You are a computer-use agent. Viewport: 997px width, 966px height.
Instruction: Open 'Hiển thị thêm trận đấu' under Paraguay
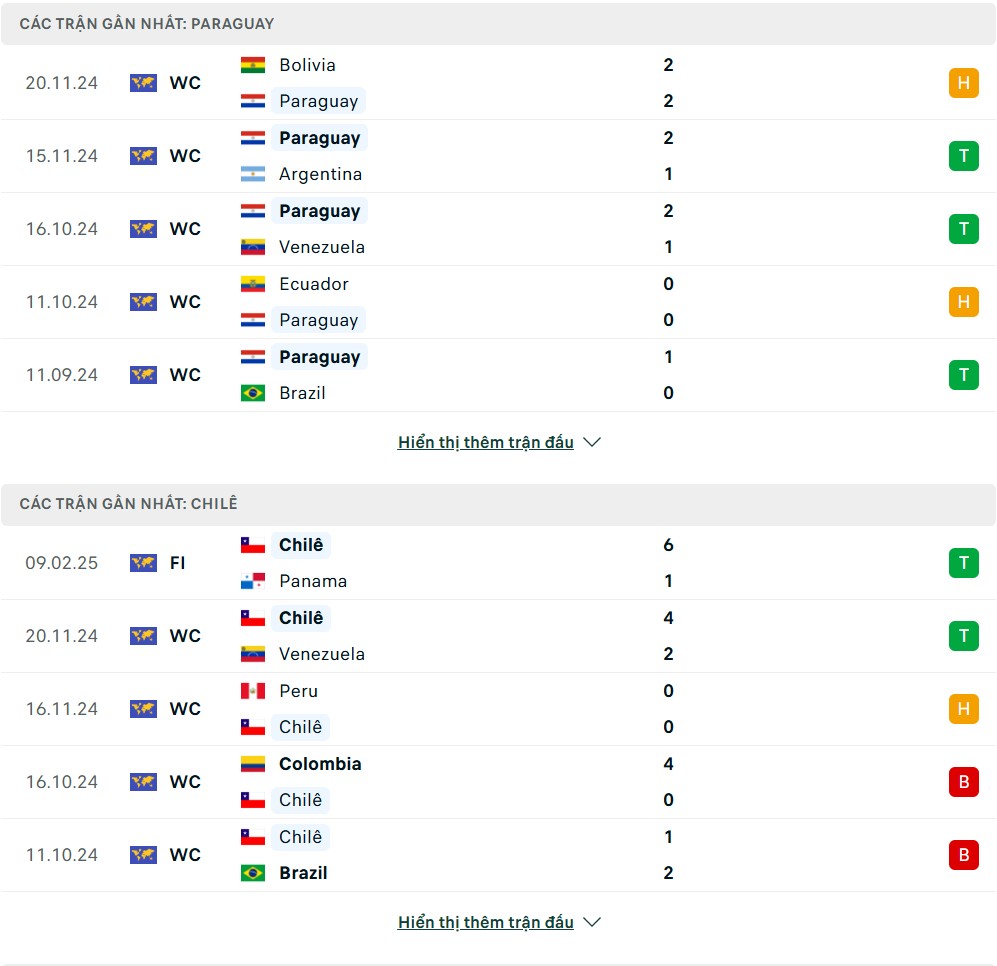[486, 442]
